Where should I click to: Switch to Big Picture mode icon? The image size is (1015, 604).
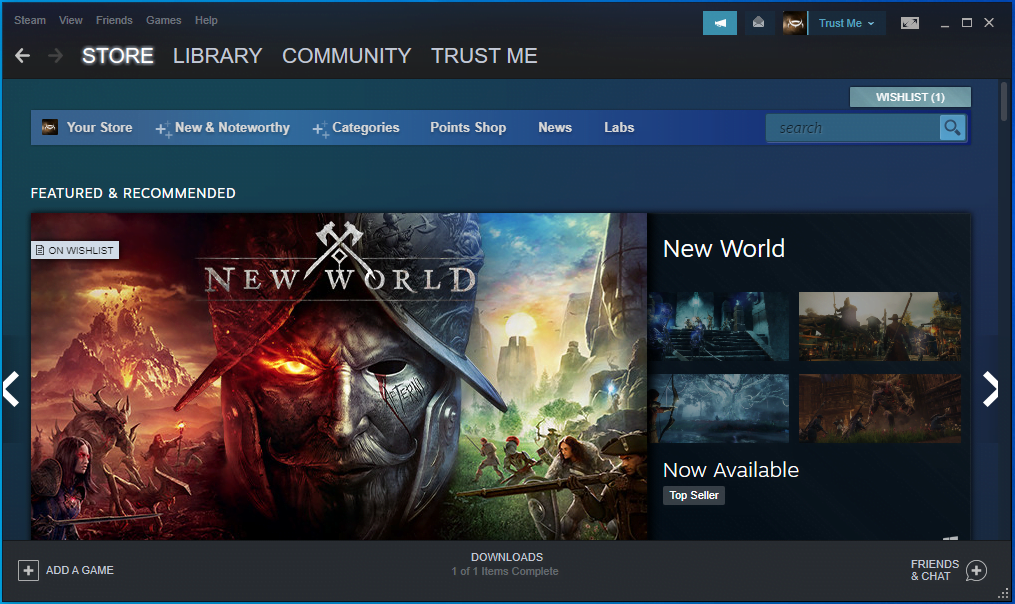point(909,23)
